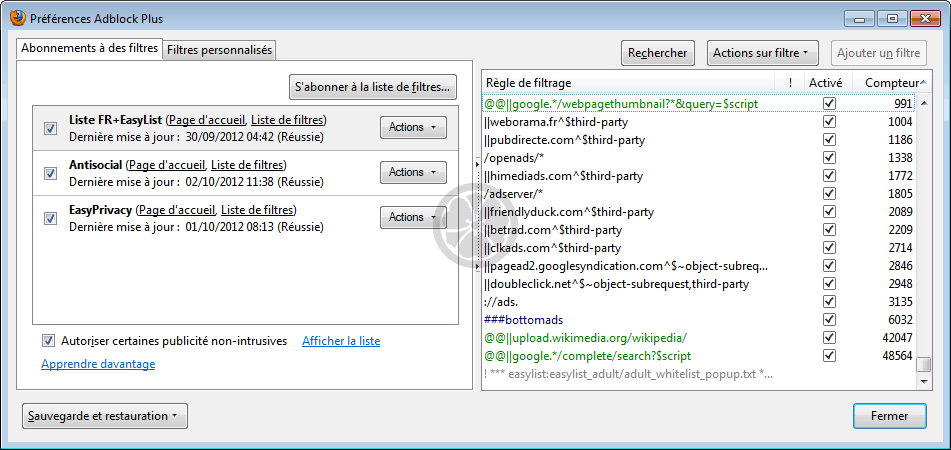This screenshot has height=450, width=951.
Task: Open the Actions sur filtre dropdown
Action: (762, 53)
